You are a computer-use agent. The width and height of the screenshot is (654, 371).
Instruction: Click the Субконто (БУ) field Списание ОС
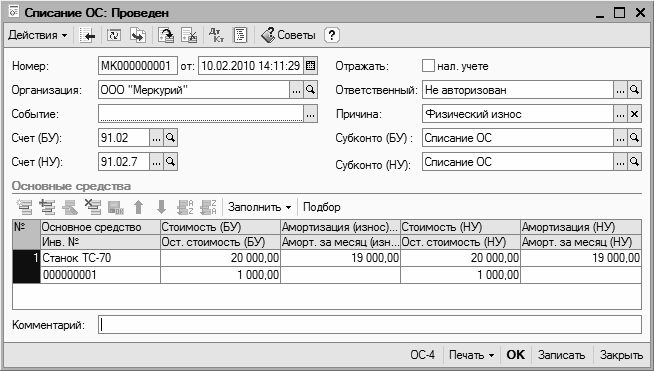click(x=518, y=138)
